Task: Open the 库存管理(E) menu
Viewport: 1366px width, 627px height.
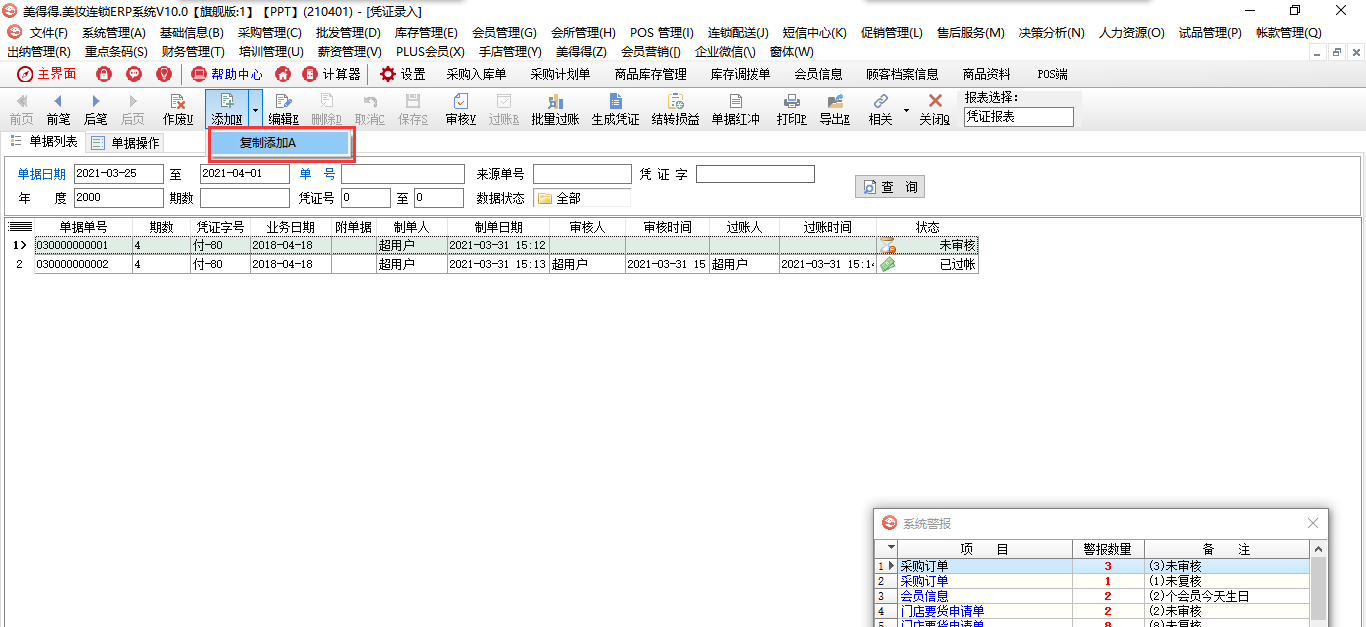Action: (426, 33)
